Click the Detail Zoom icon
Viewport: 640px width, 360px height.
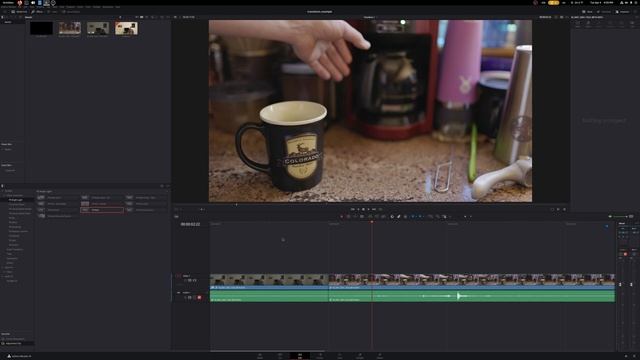click(x=437, y=216)
